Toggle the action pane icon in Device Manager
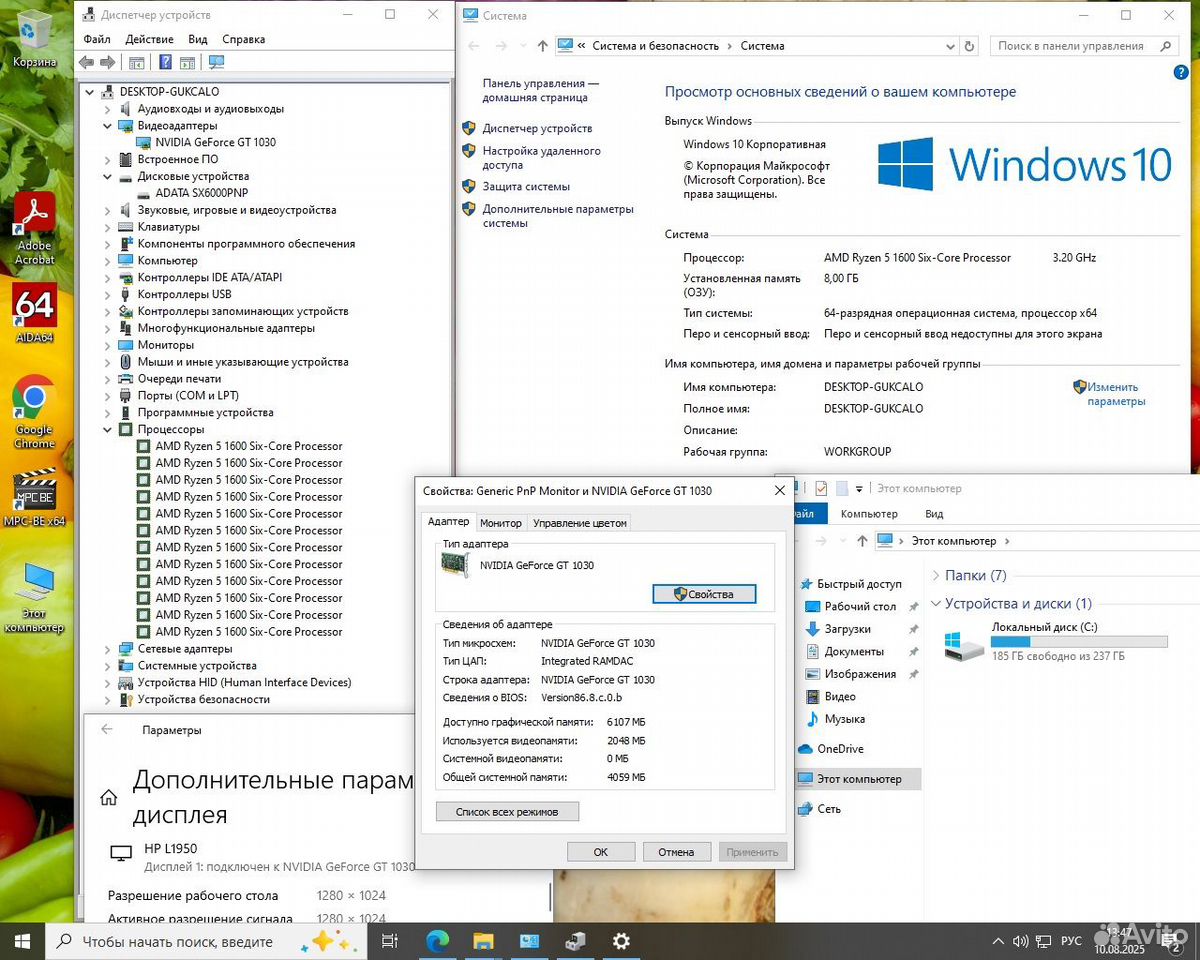 187,62
